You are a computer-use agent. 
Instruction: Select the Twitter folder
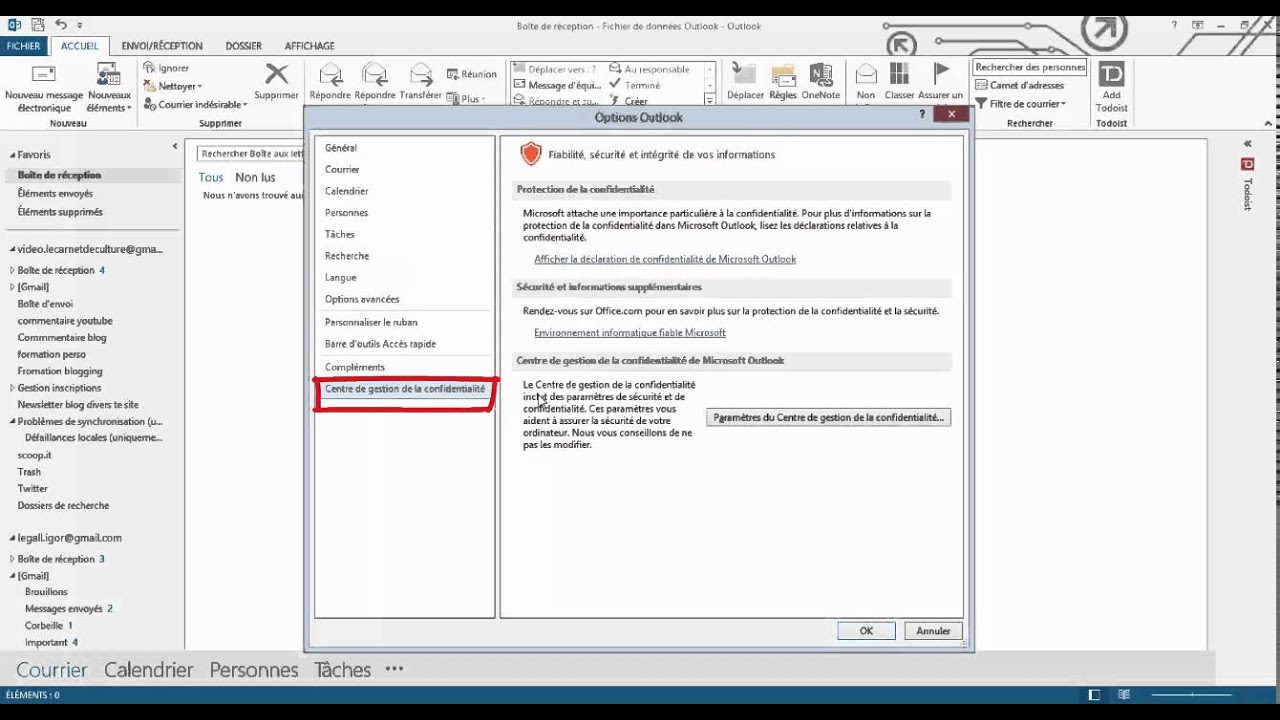(32, 489)
